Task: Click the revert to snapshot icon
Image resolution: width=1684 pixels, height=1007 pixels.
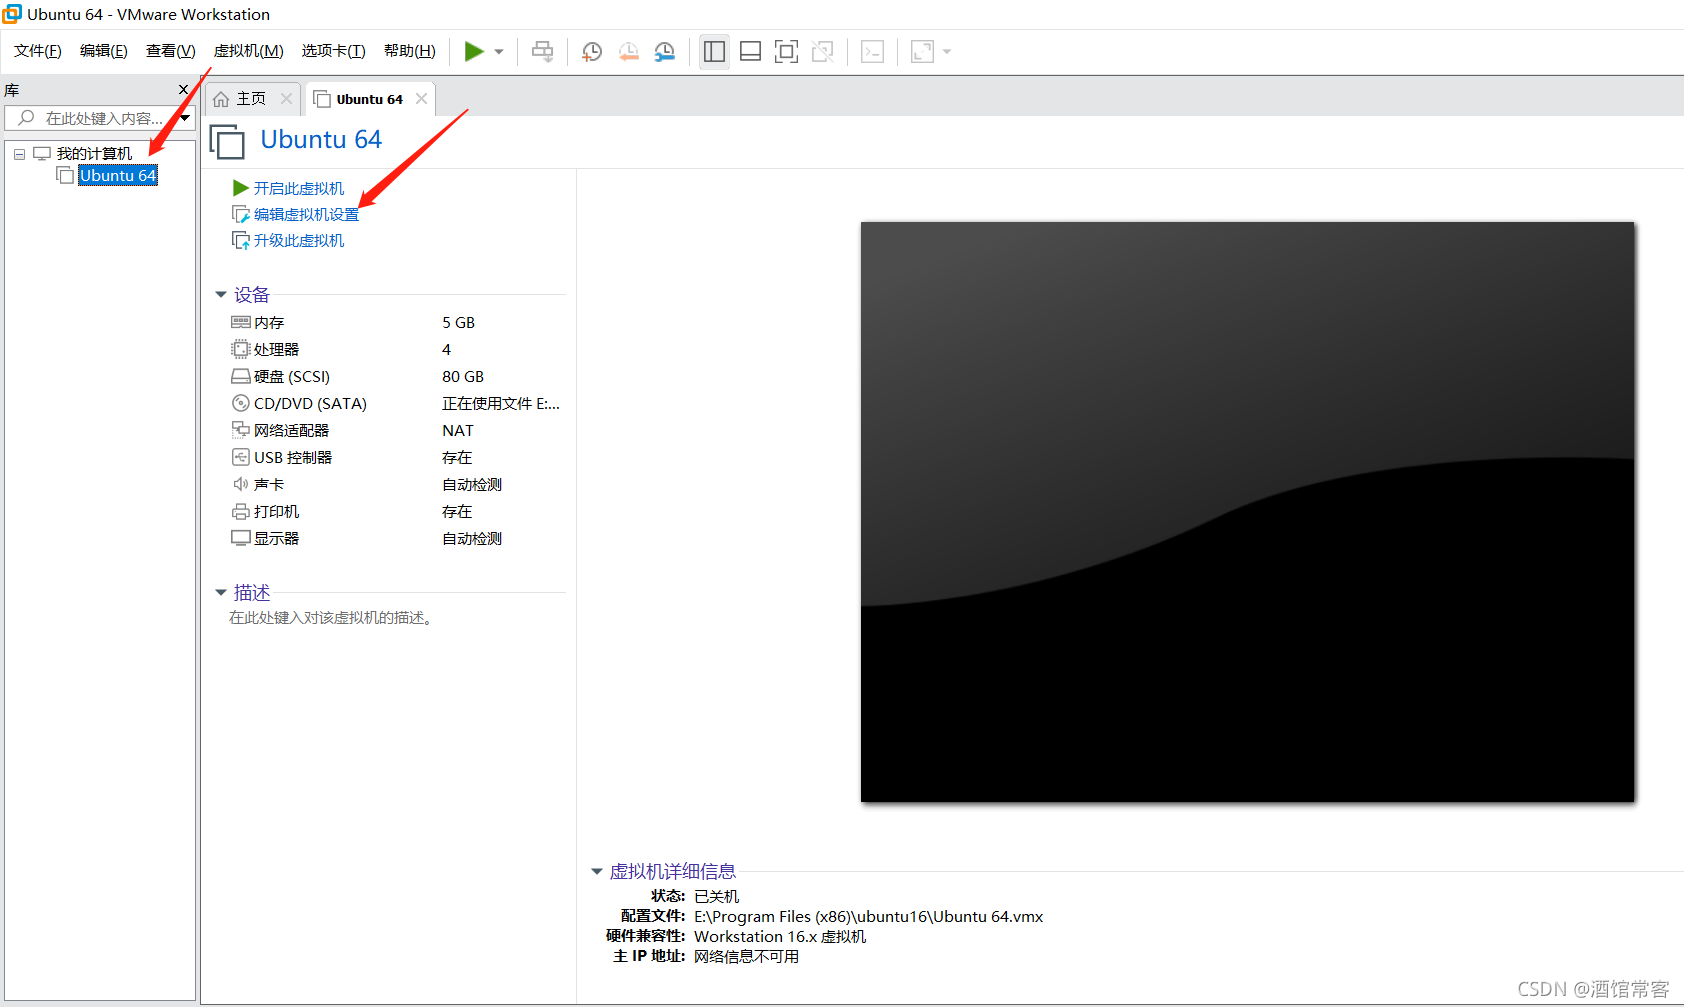Action: (x=628, y=51)
